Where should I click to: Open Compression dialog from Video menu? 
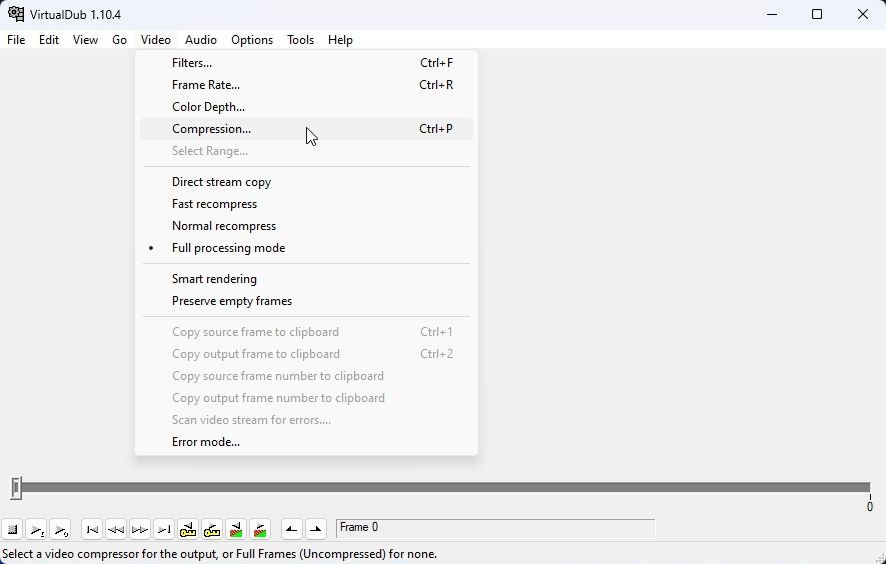[x=211, y=129]
